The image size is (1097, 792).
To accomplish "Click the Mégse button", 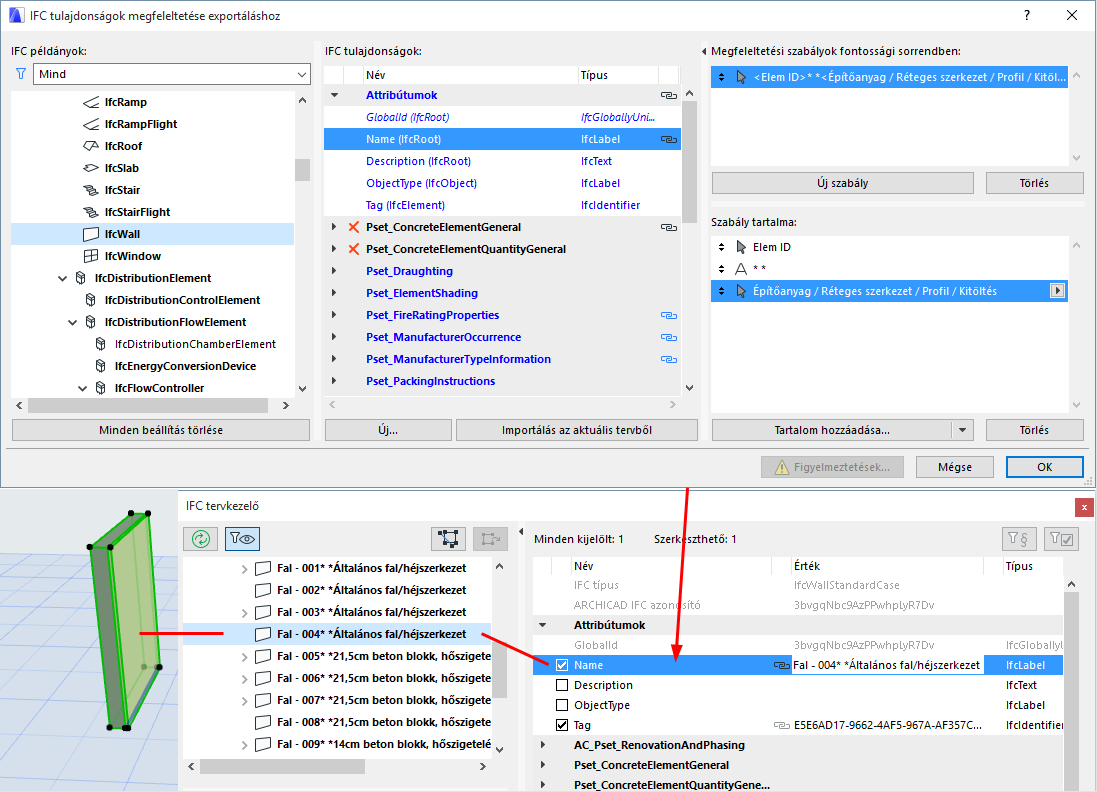I will [x=954, y=467].
